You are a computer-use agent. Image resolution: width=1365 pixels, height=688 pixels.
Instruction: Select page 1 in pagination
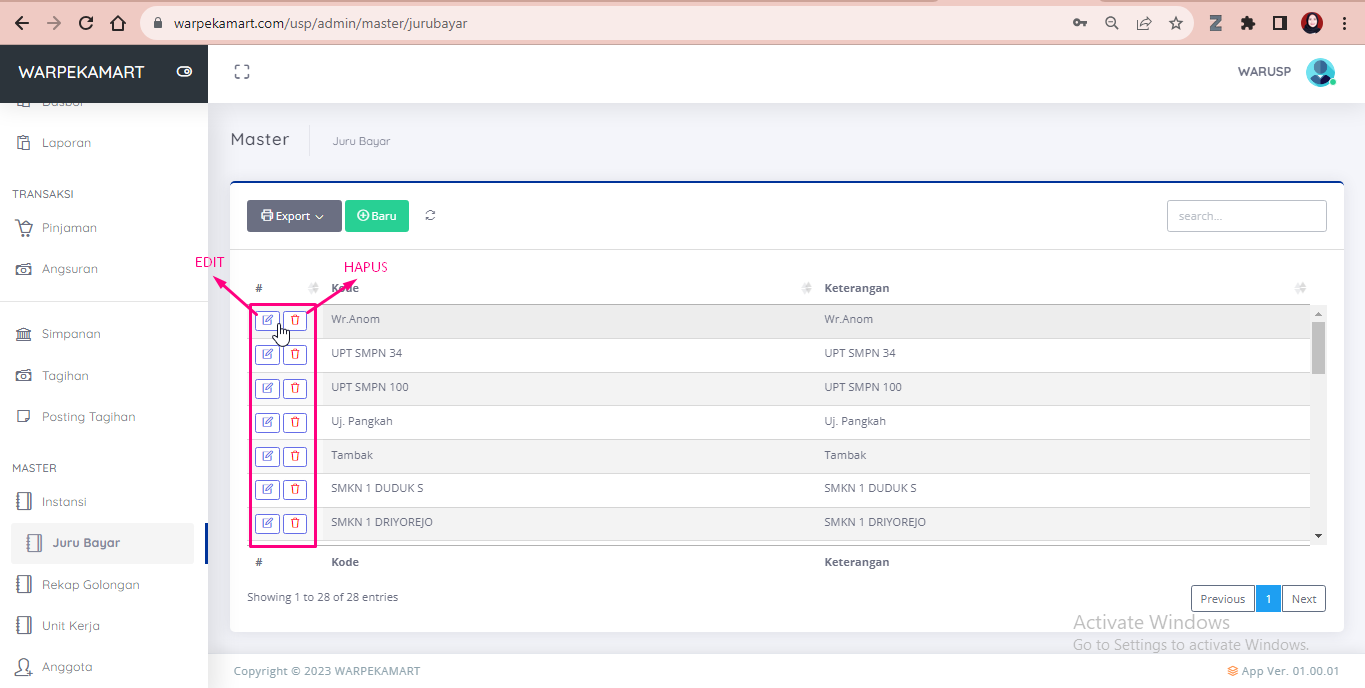click(x=1268, y=599)
